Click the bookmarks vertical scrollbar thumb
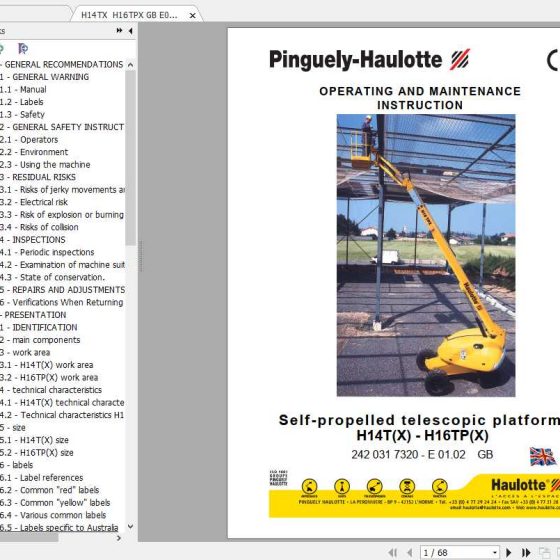Screen dimensions: 560x560 click(x=130, y=158)
